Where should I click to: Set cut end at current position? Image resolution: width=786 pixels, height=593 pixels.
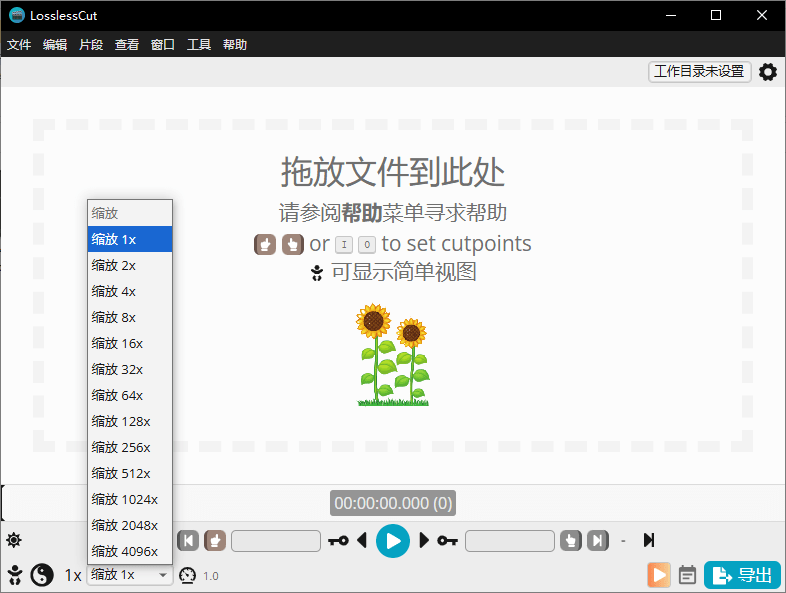(x=570, y=541)
